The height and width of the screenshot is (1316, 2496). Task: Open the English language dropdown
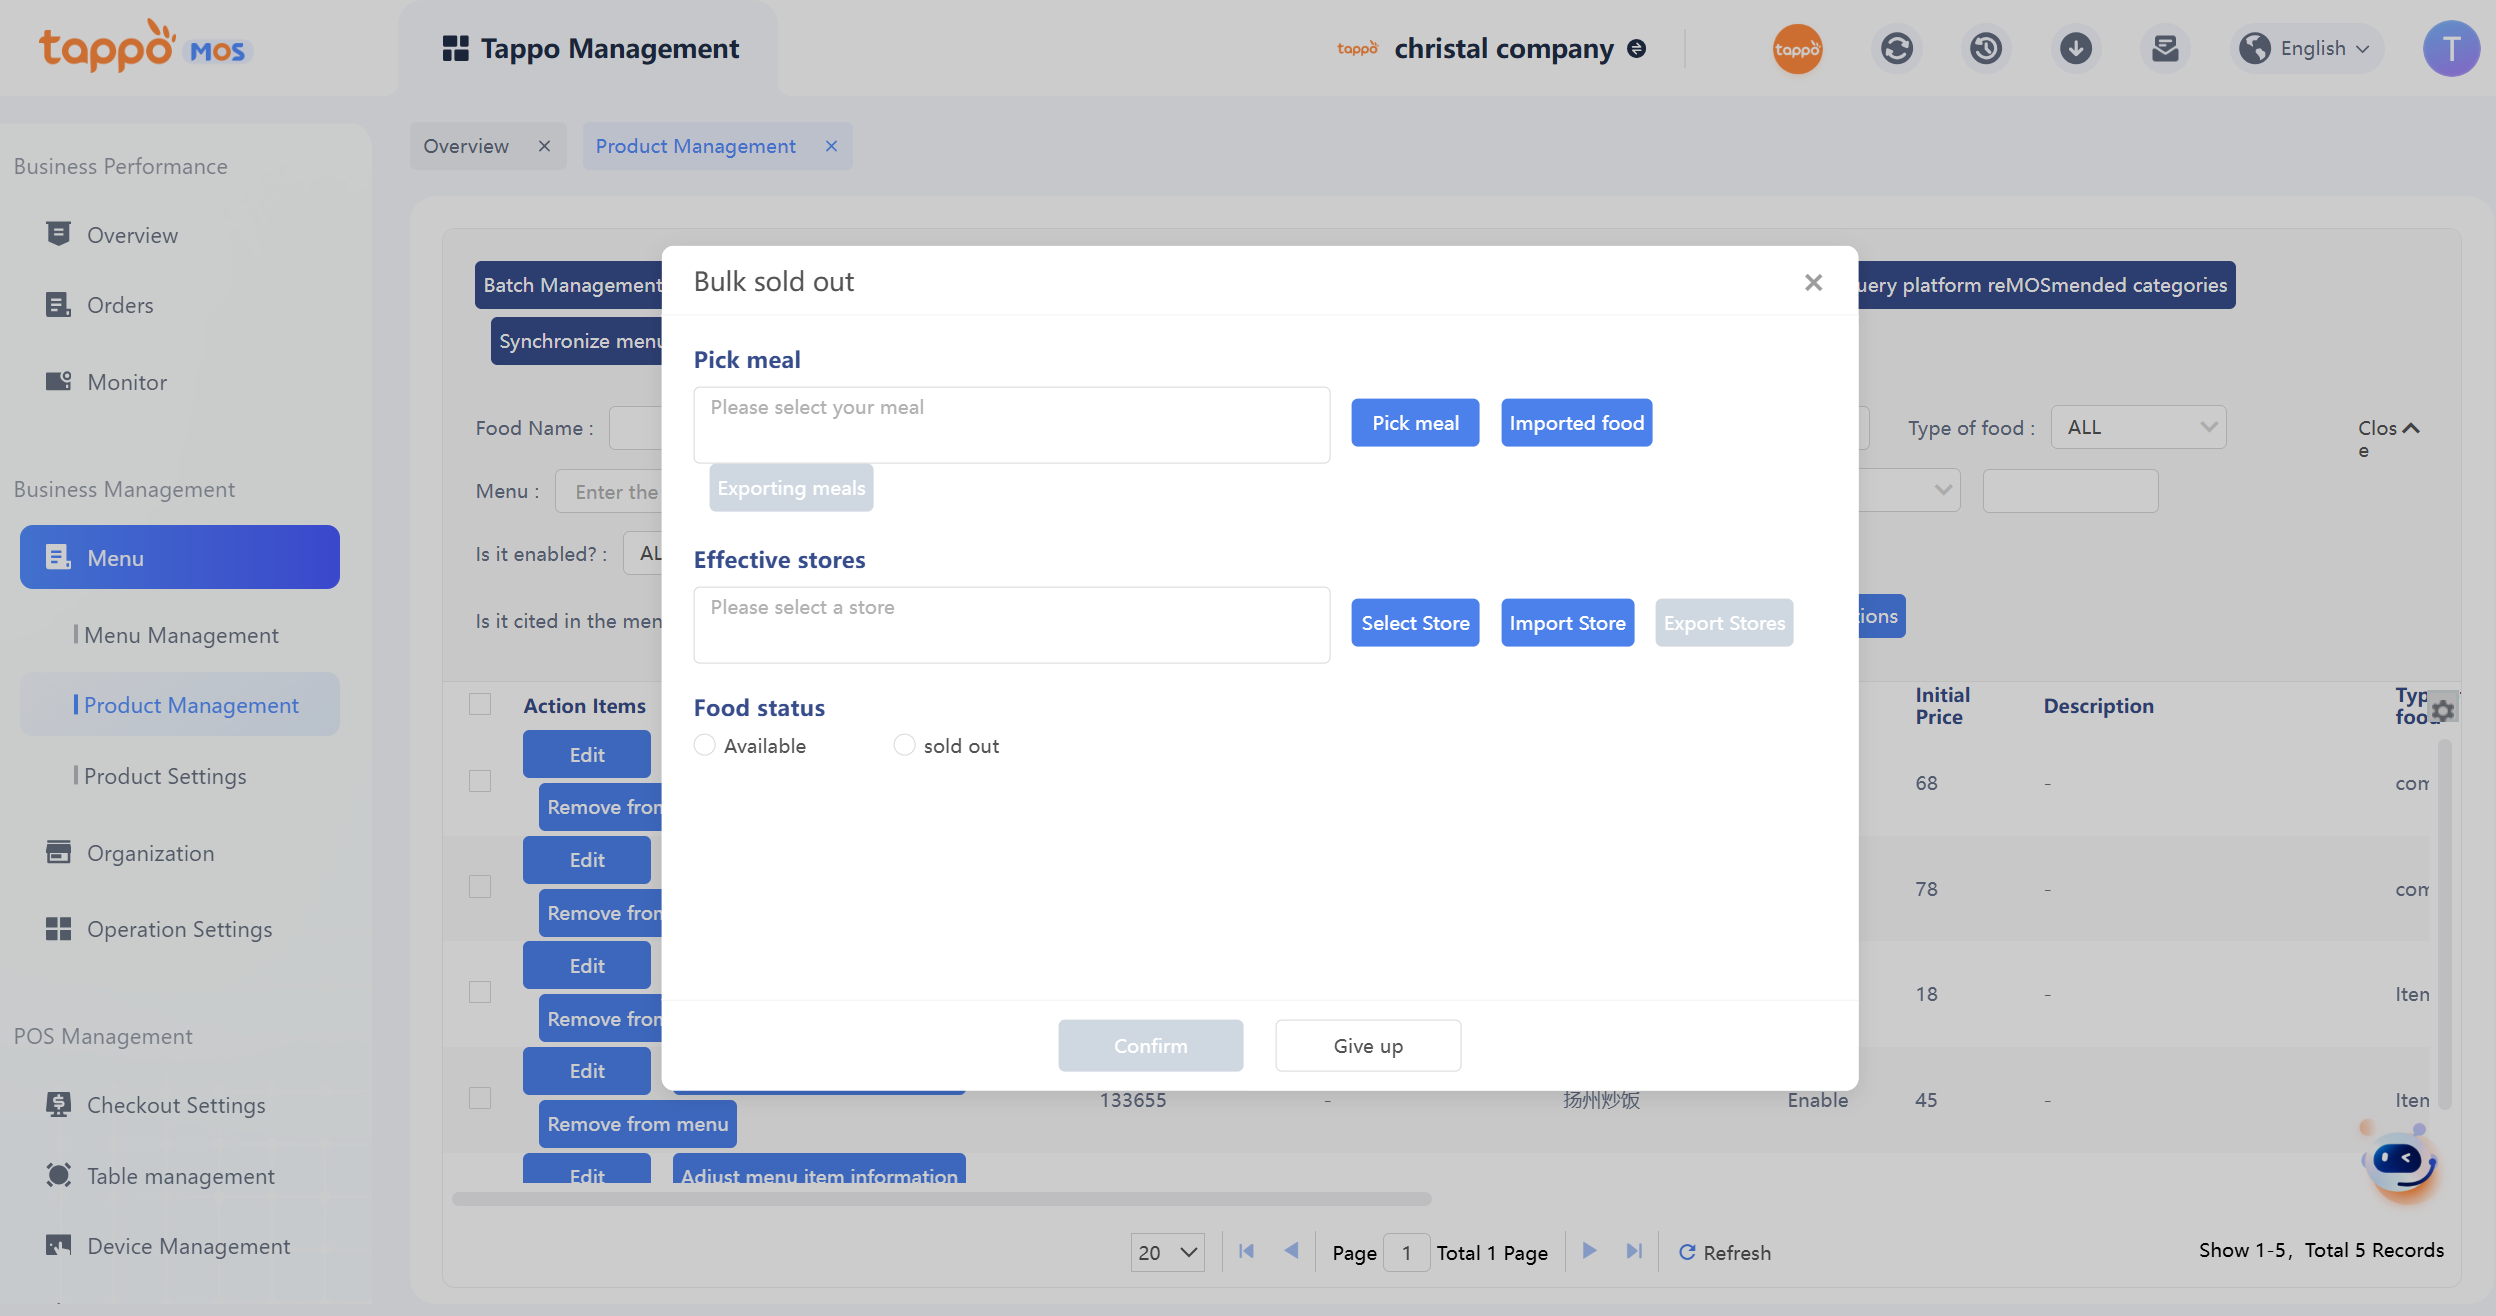pyautogui.click(x=2309, y=49)
